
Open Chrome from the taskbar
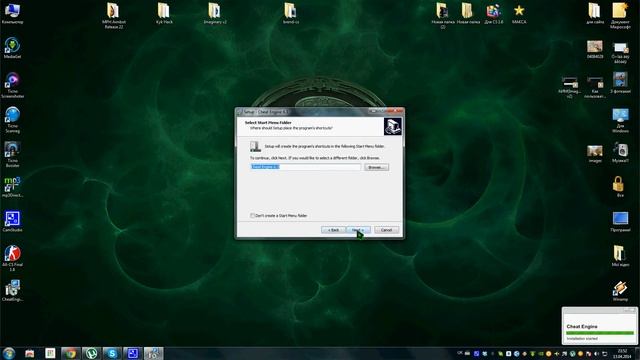tap(71, 353)
